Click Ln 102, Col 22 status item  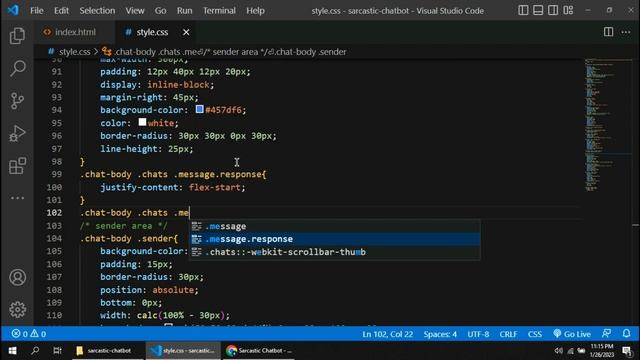387,334
